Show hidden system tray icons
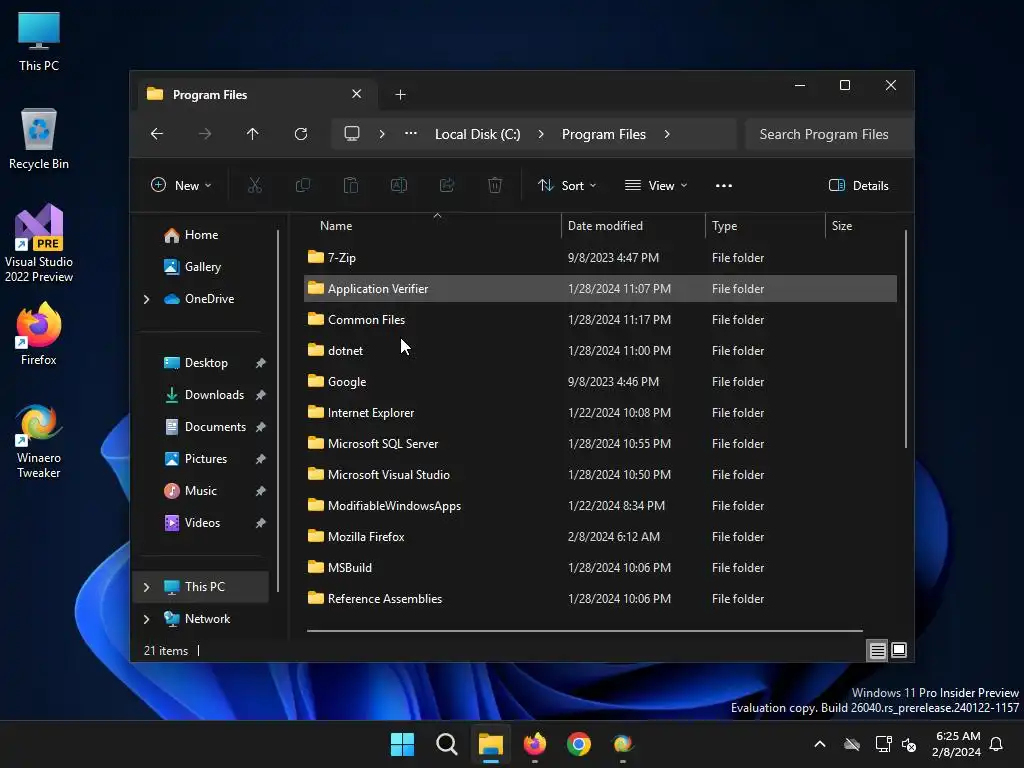The width and height of the screenshot is (1024, 768). (820, 744)
